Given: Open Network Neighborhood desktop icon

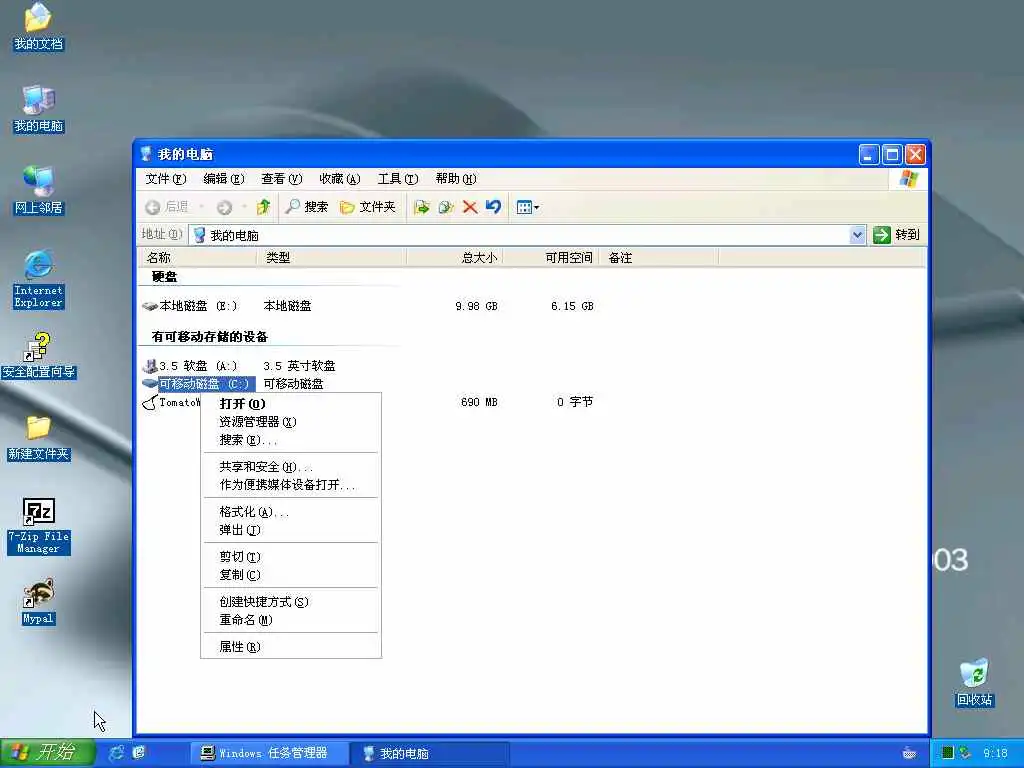Looking at the screenshot, I should click(38, 191).
